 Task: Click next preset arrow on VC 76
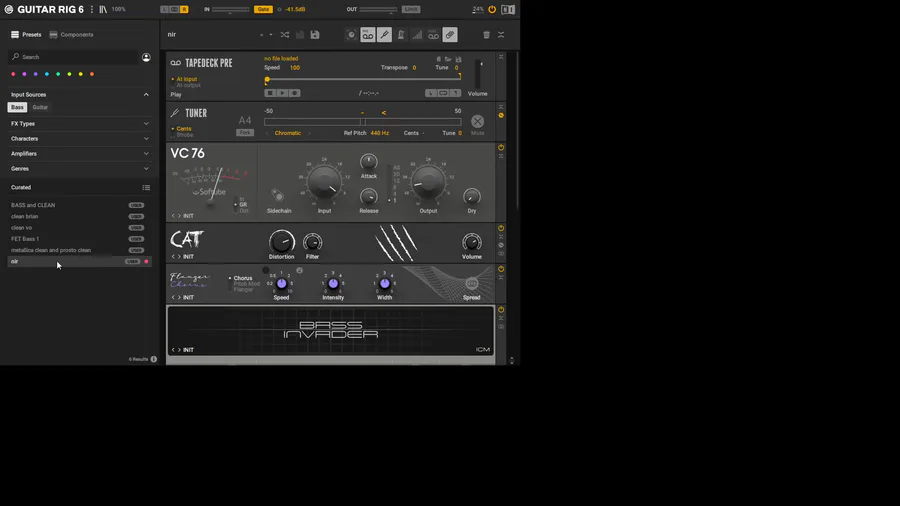179,216
